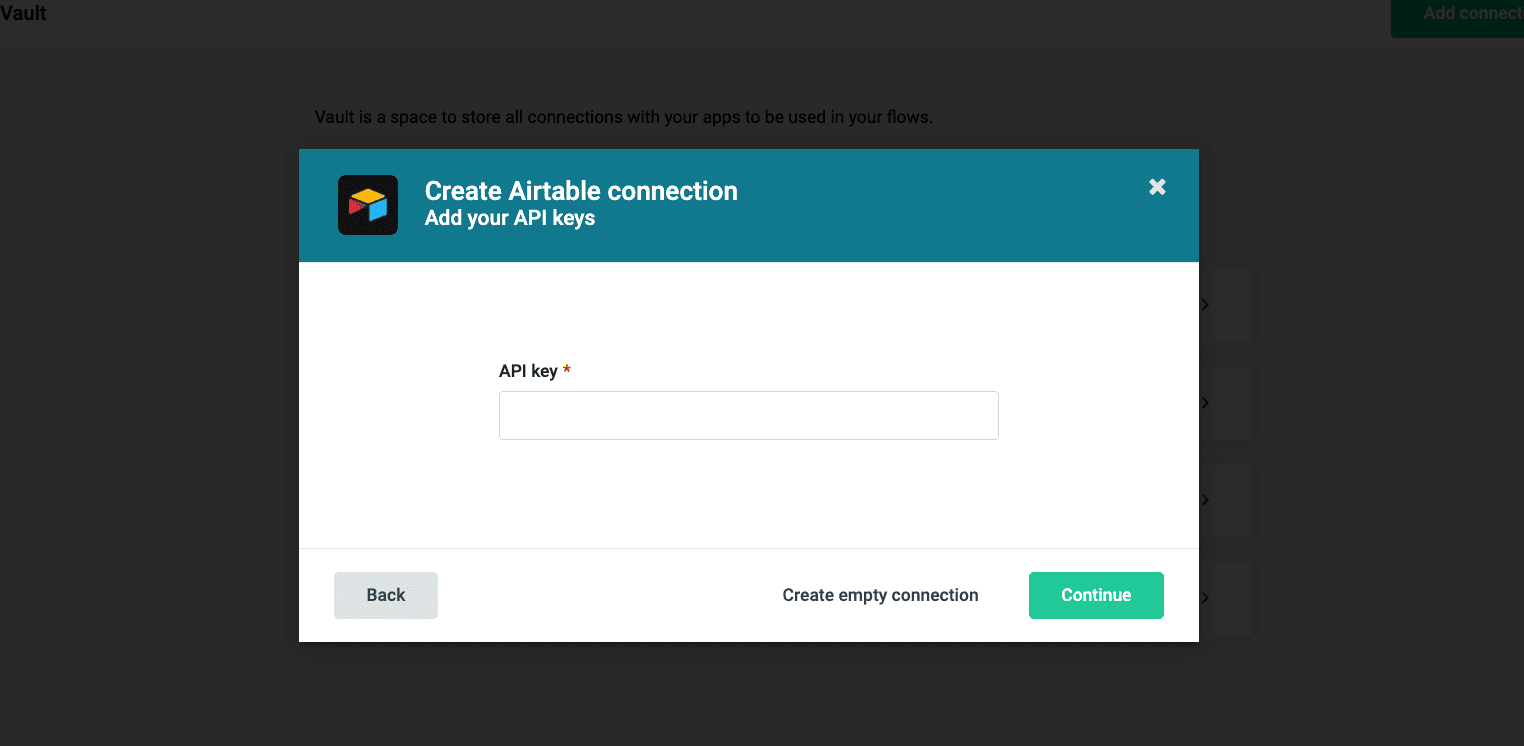Click the Vault page heading

pyautogui.click(x=24, y=14)
